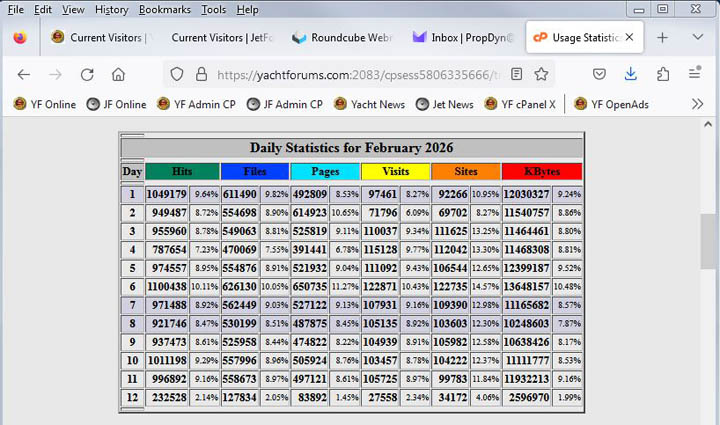The image size is (720, 425).
Task: Open the Extensions puzzle icon
Action: tap(663, 74)
